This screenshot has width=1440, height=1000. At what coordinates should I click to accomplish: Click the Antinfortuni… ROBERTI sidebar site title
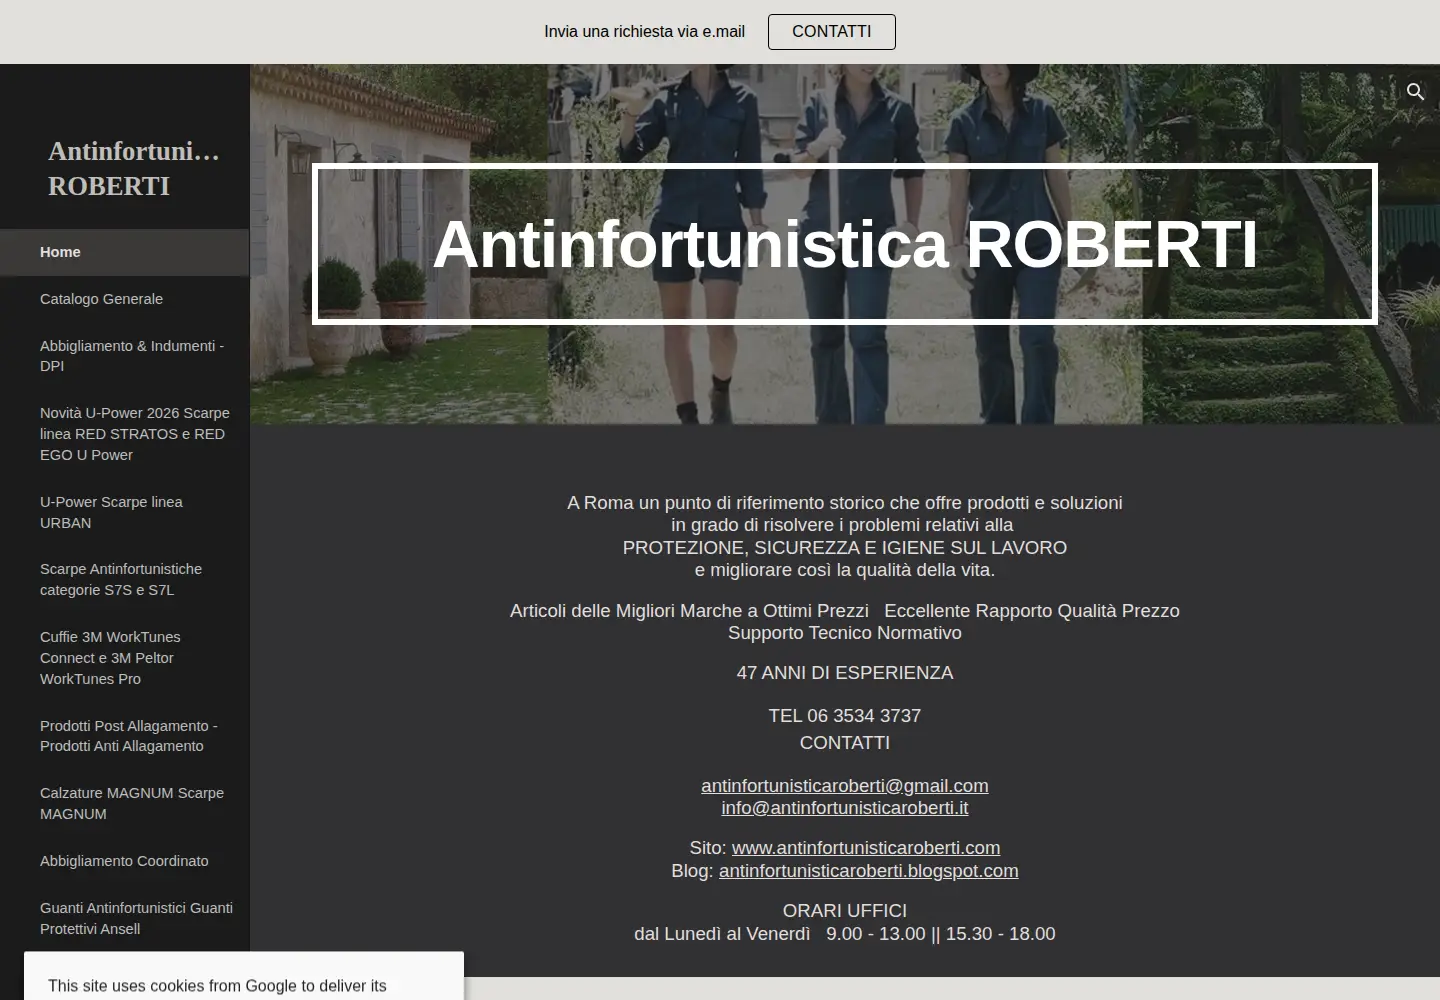coord(133,168)
